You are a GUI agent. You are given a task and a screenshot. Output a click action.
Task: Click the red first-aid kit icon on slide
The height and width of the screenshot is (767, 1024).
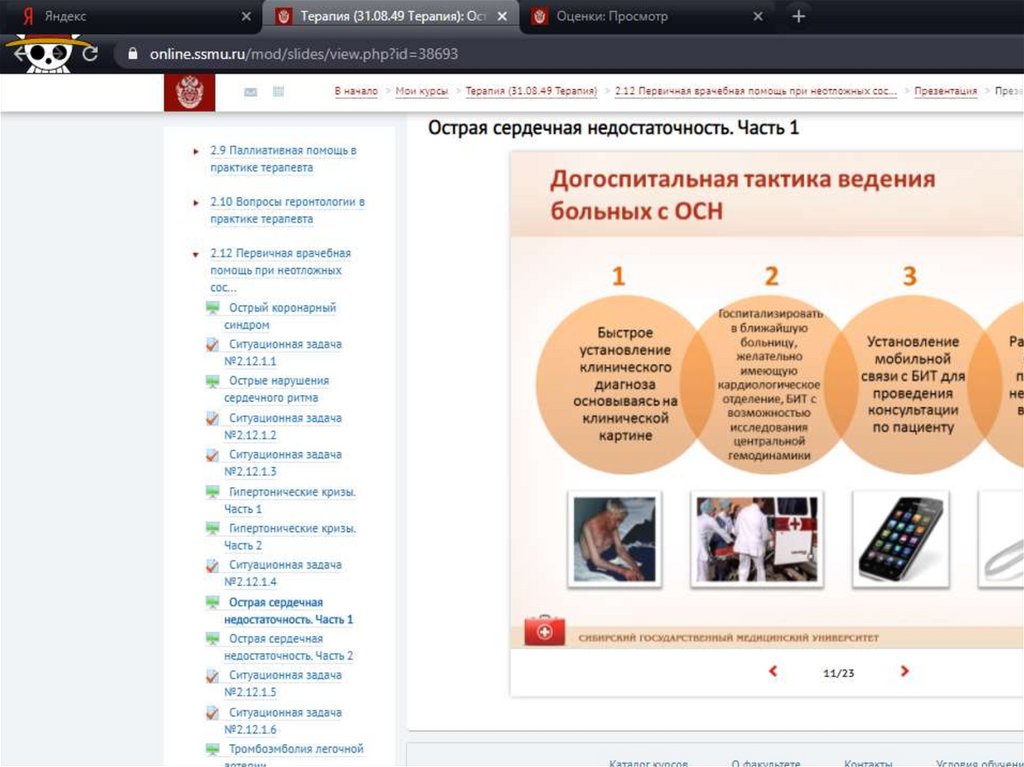pyautogui.click(x=544, y=630)
